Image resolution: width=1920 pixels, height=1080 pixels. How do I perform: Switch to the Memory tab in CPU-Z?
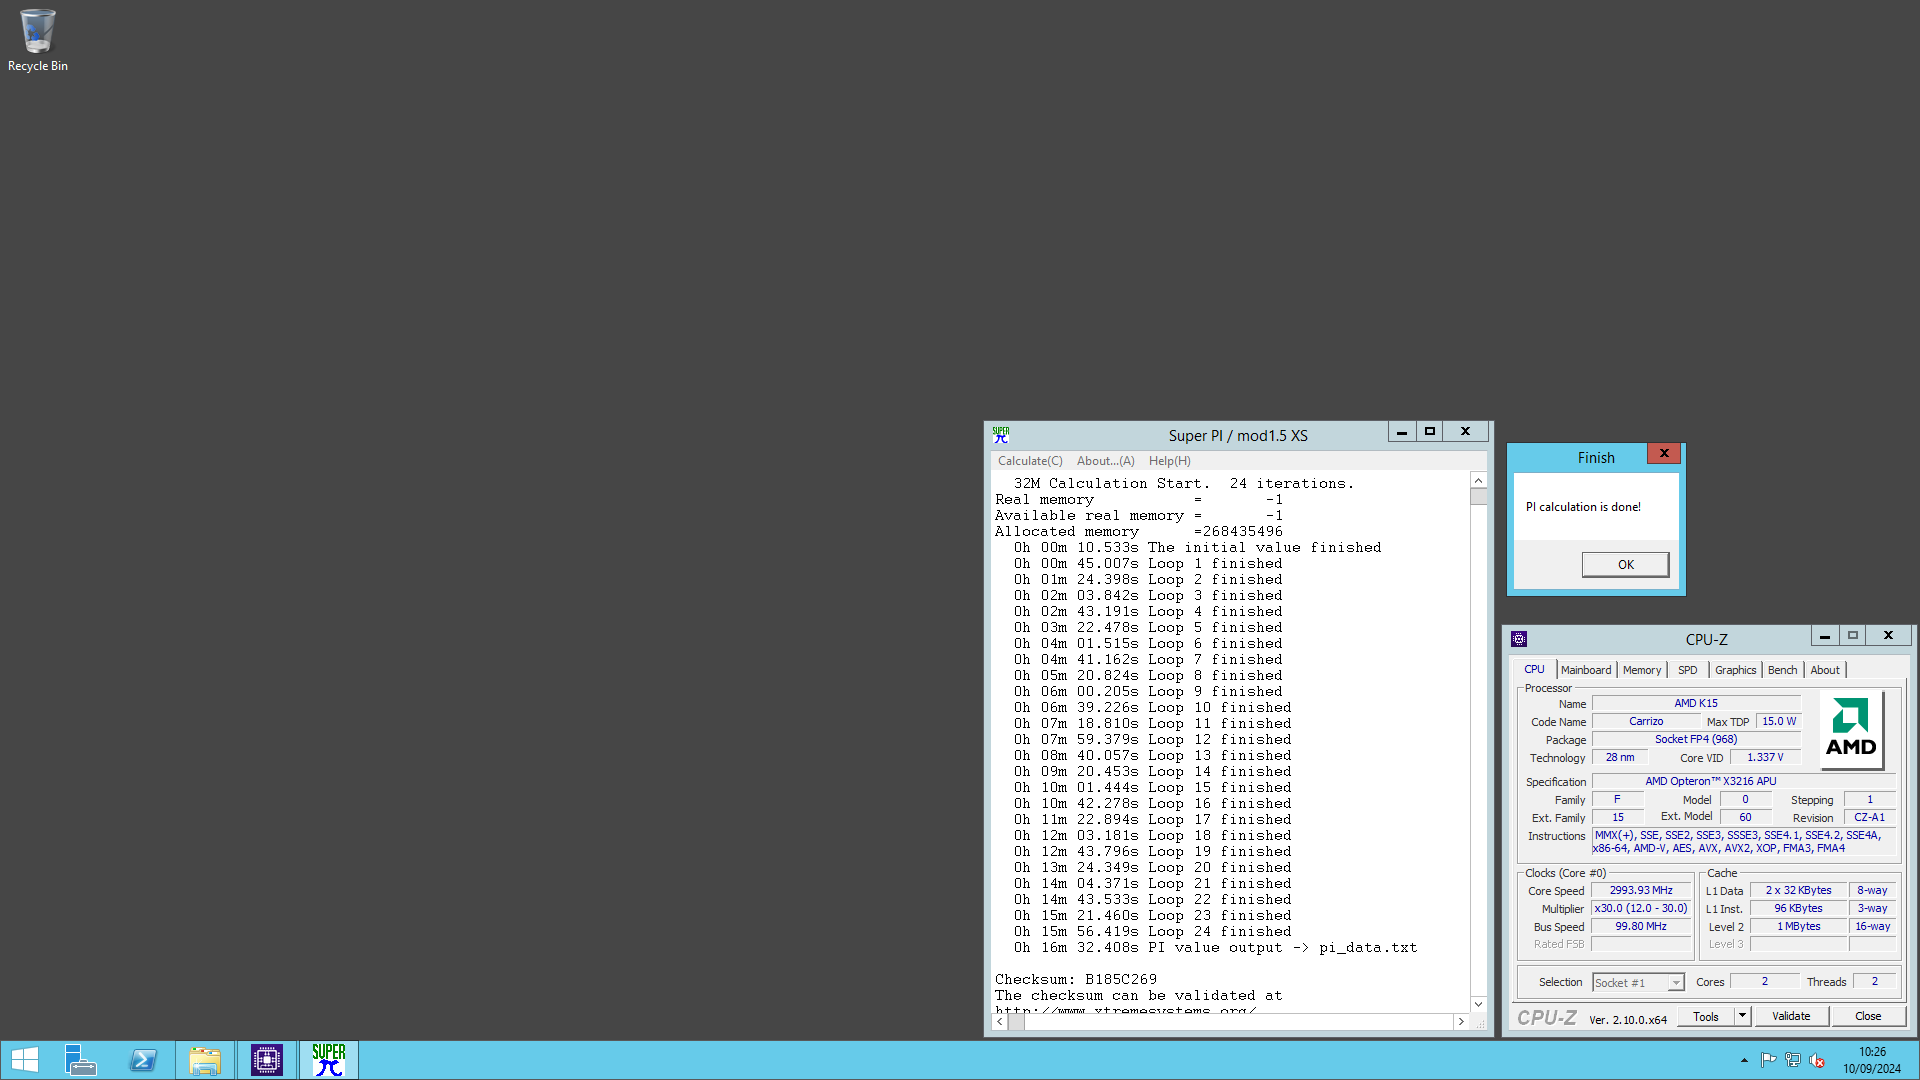1642,670
